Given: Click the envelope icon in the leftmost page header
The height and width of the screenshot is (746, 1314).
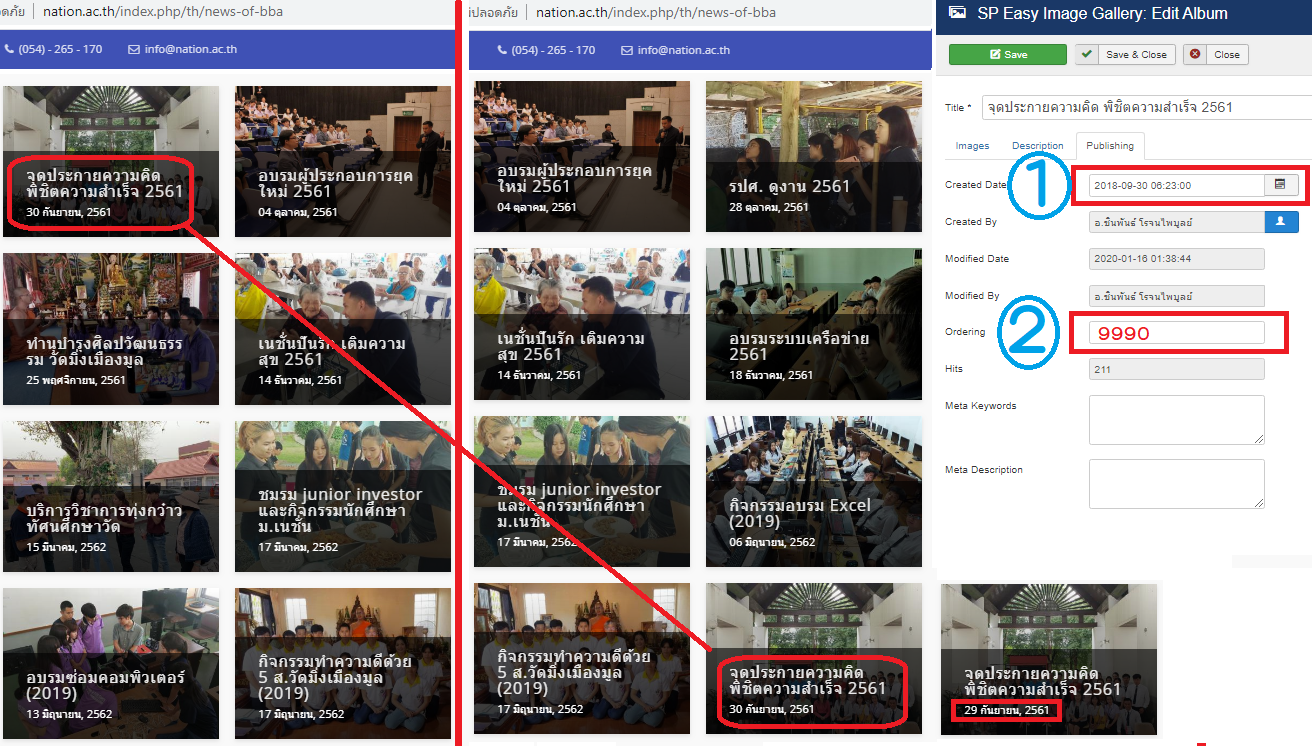Looking at the screenshot, I should (134, 49).
